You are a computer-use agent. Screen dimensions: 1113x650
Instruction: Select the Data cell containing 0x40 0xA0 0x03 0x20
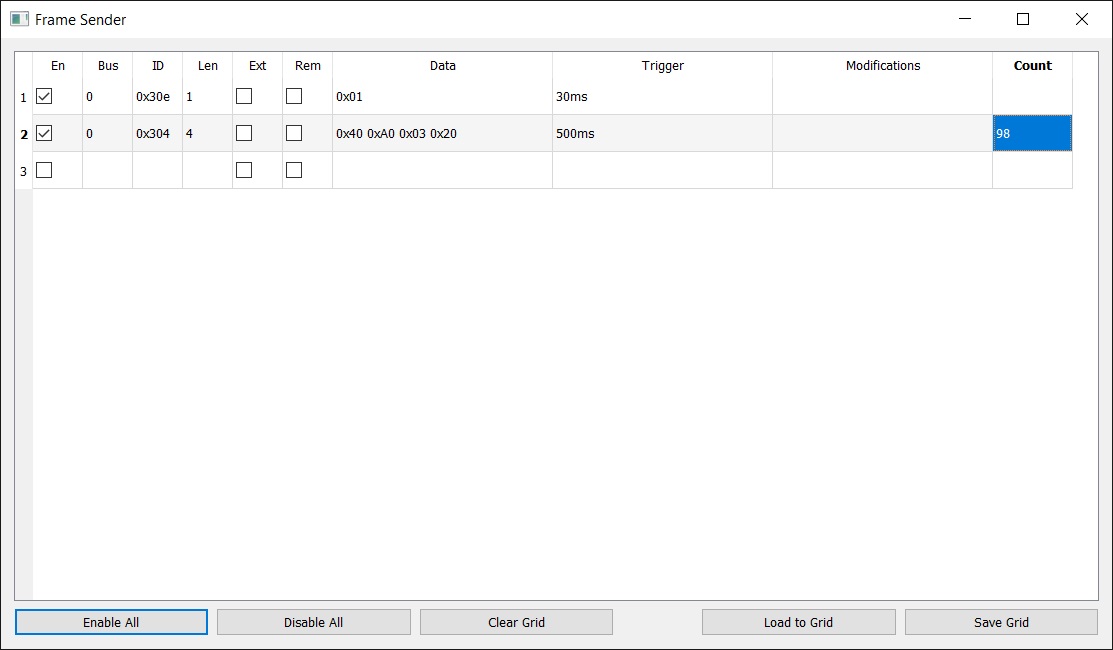tap(442, 134)
